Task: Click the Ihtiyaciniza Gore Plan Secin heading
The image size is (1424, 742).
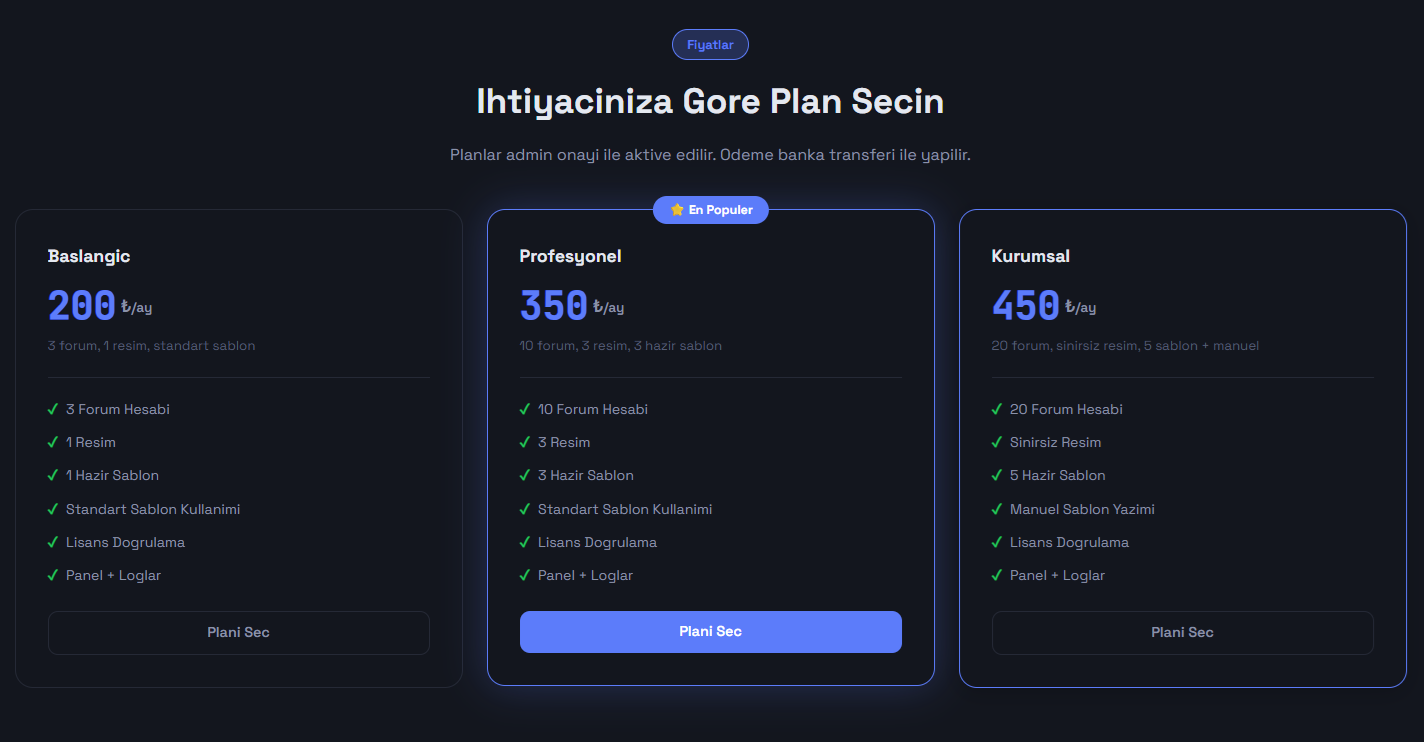Action: pyautogui.click(x=711, y=102)
